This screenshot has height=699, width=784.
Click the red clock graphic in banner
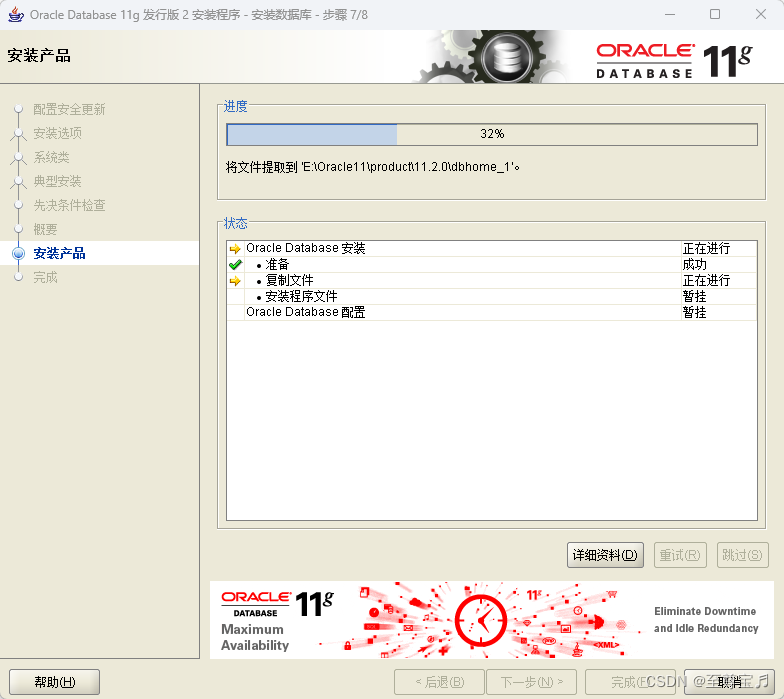[481, 620]
